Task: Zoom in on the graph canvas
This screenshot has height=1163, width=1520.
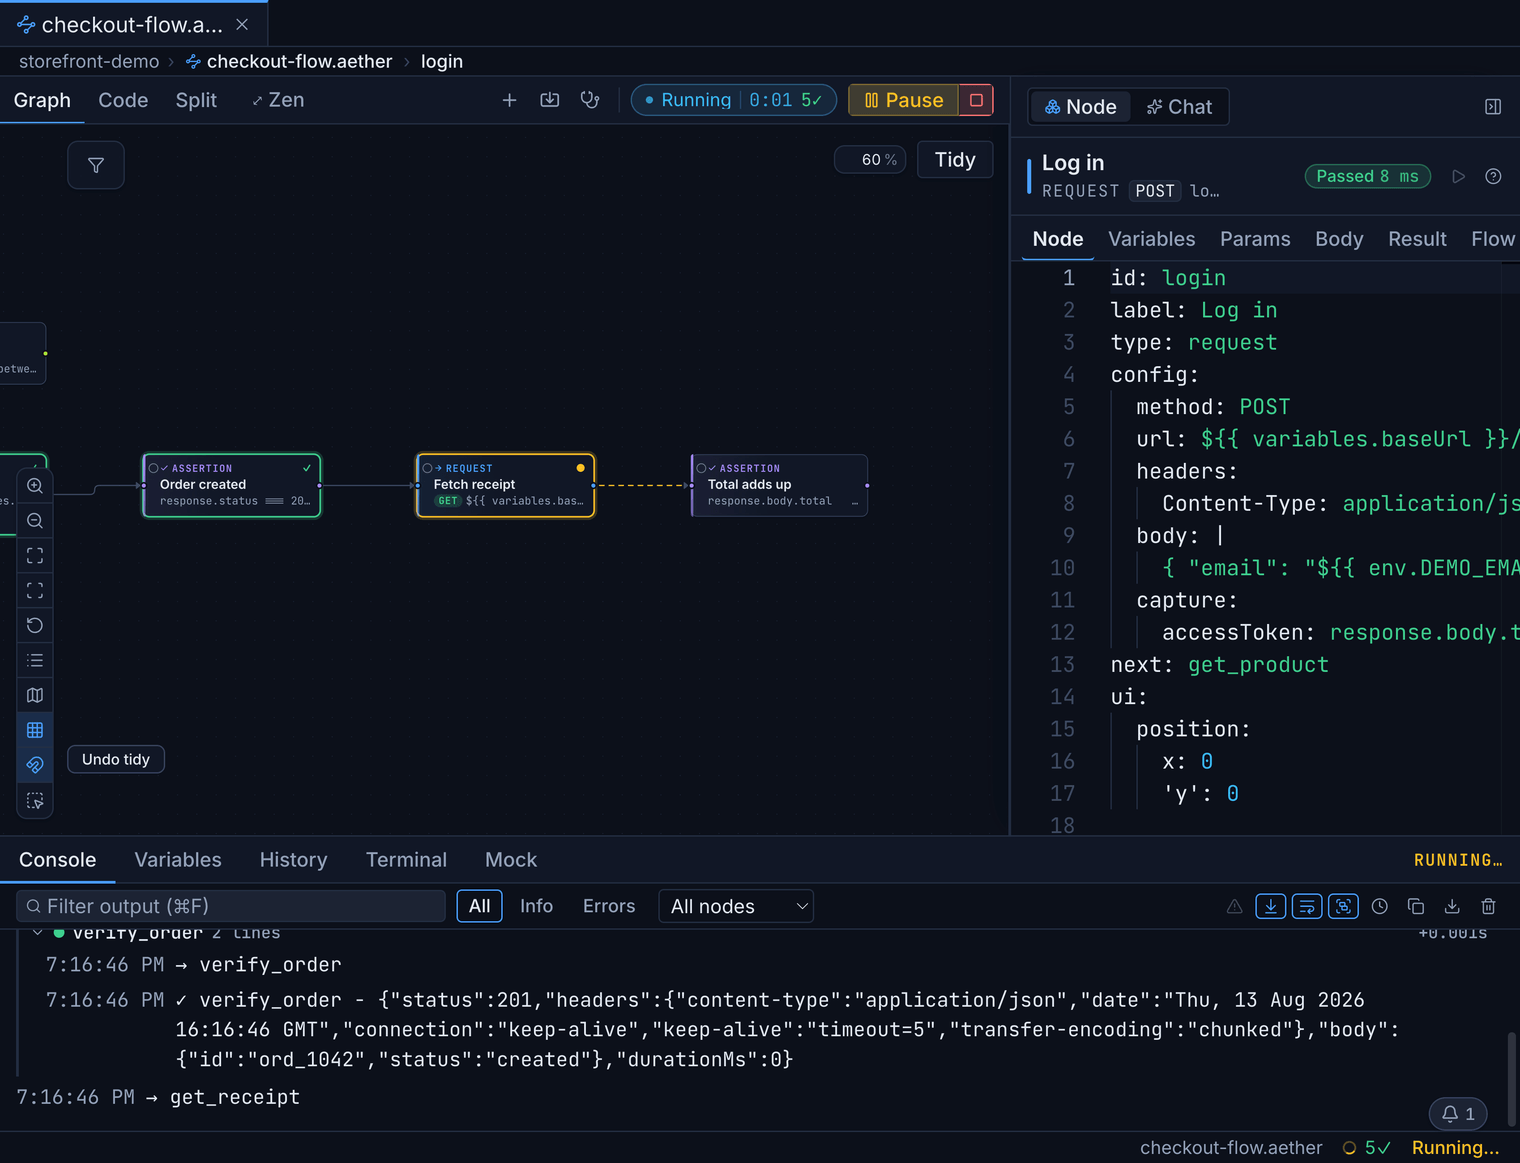Action: 35,486
